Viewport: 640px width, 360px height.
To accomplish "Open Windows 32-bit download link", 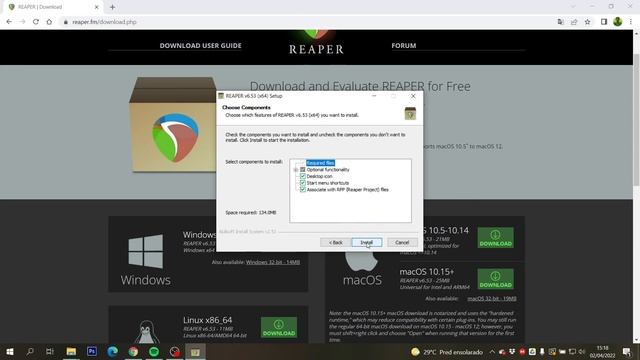I will (x=273, y=262).
